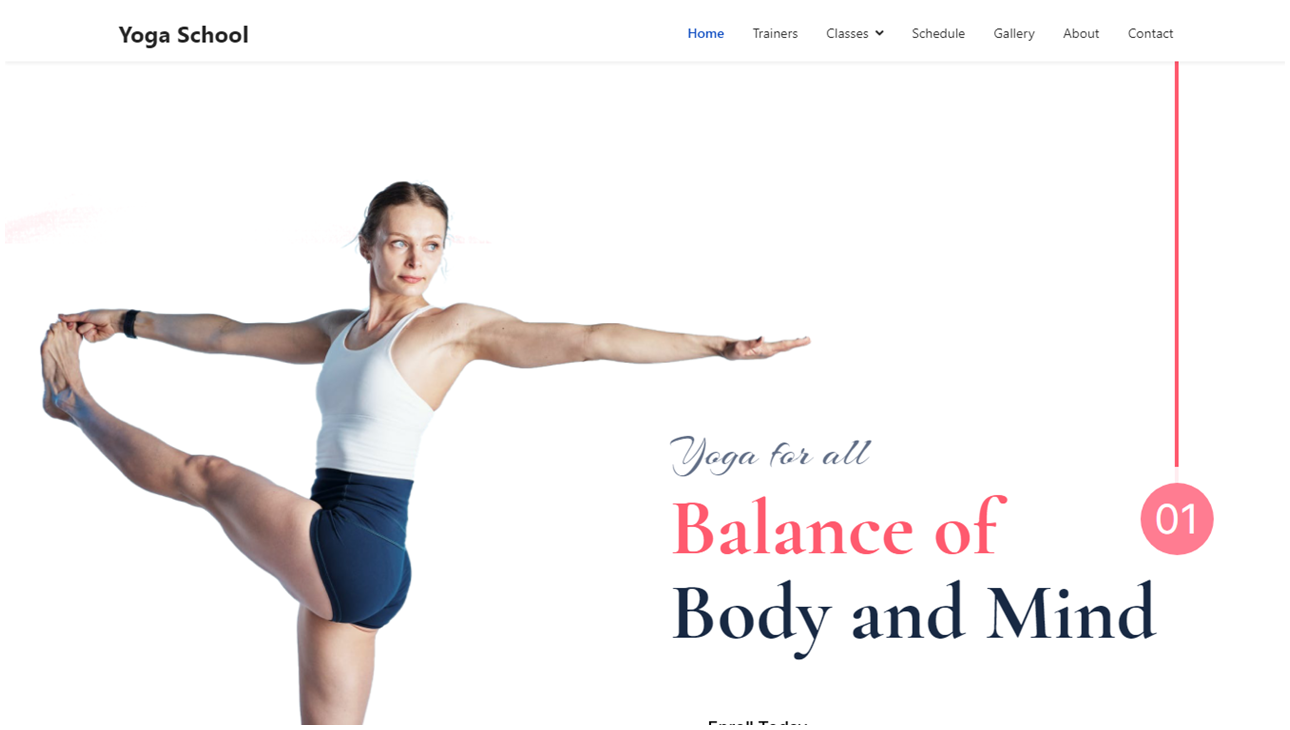Click the partially visible Enroll Today button
This screenshot has height=730, width=1290.
click(x=757, y=722)
